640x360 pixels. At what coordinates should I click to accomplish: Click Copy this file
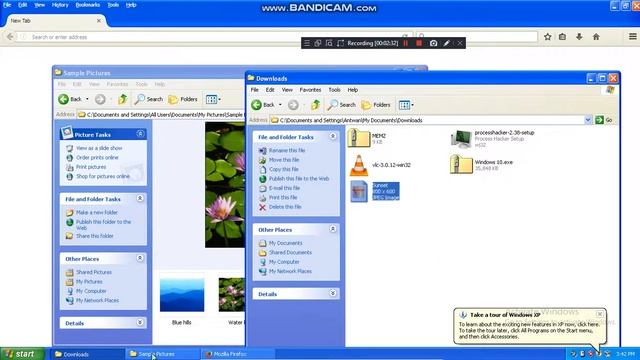click(x=284, y=169)
